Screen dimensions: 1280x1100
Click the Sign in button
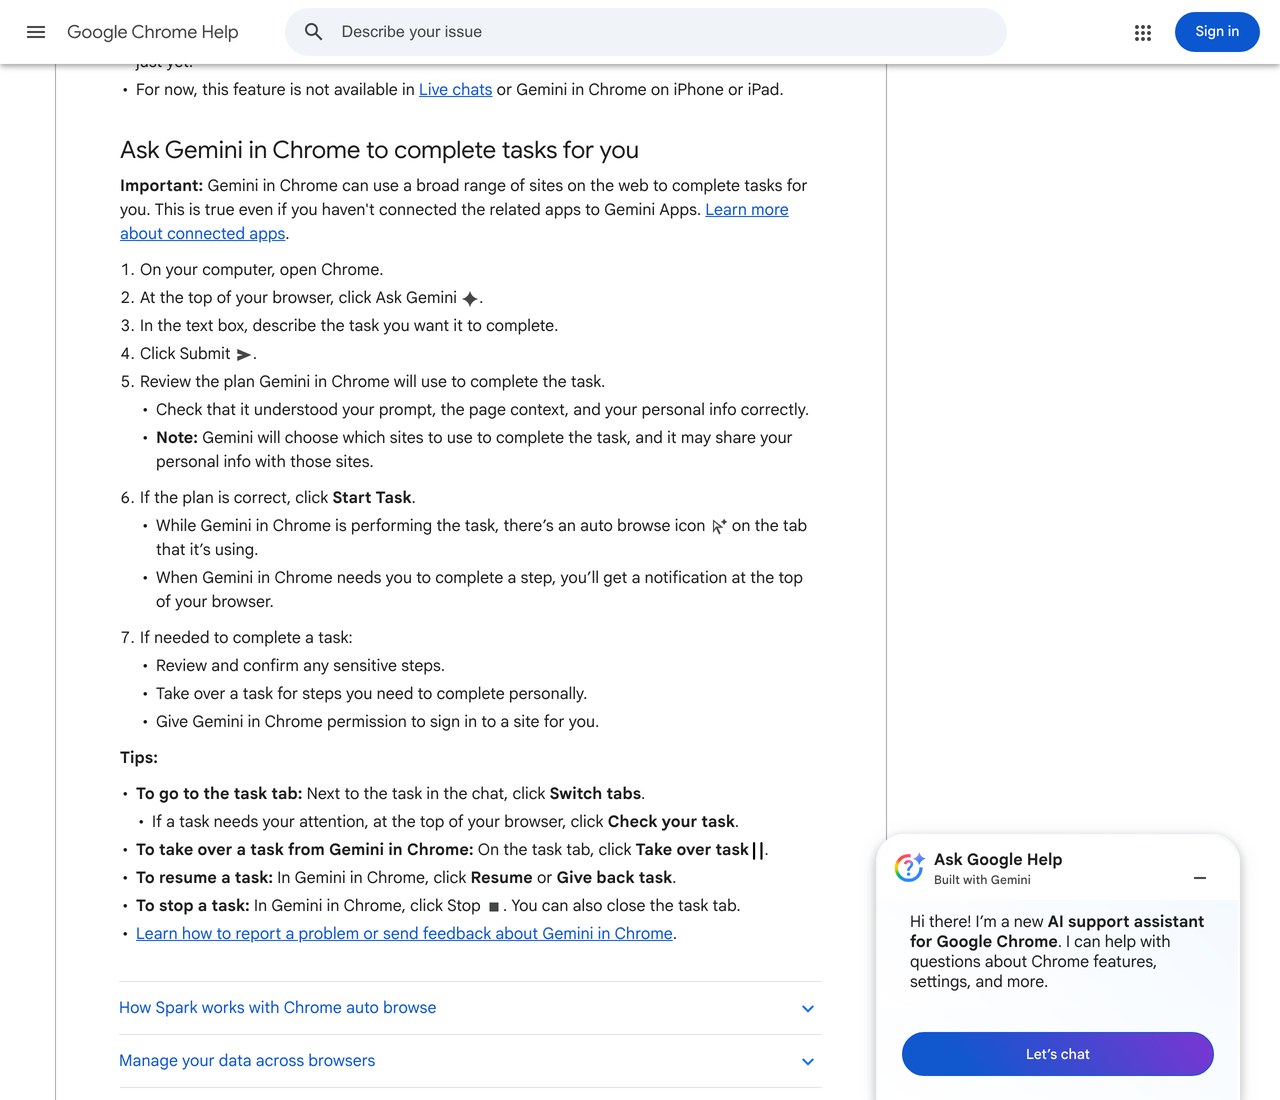pos(1217,32)
